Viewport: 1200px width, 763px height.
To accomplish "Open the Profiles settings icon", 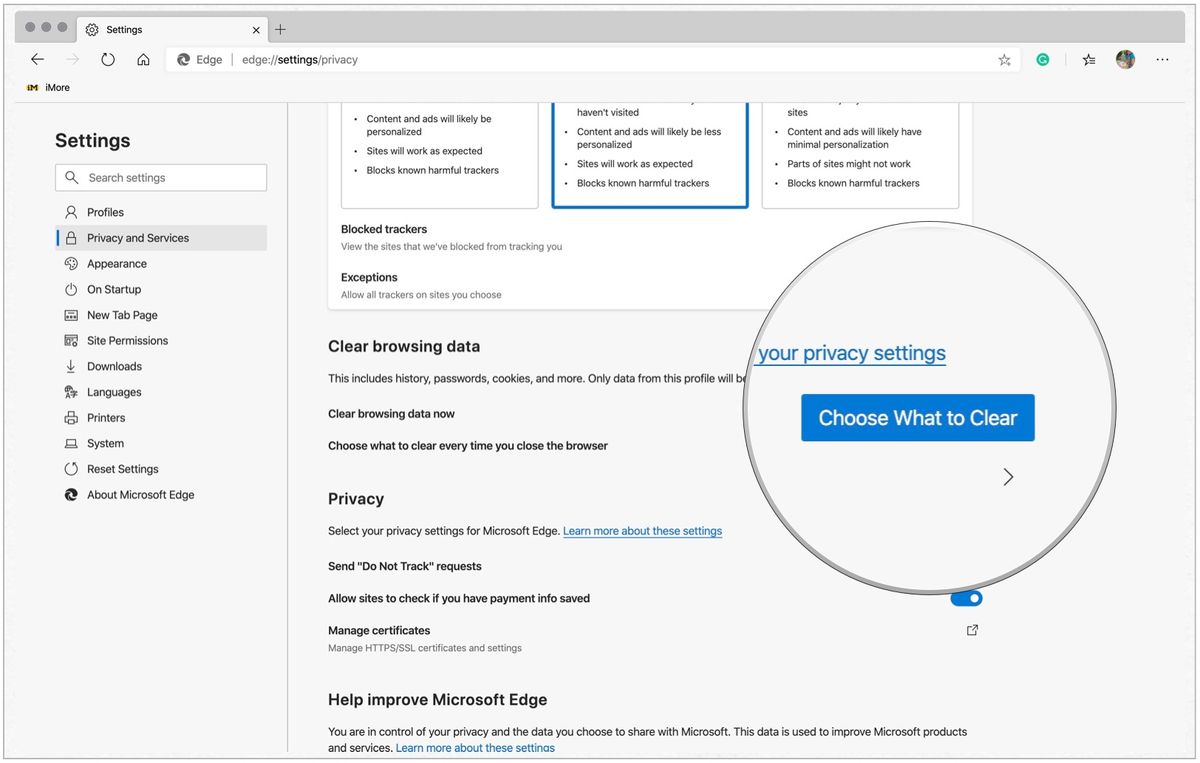I will coord(71,212).
